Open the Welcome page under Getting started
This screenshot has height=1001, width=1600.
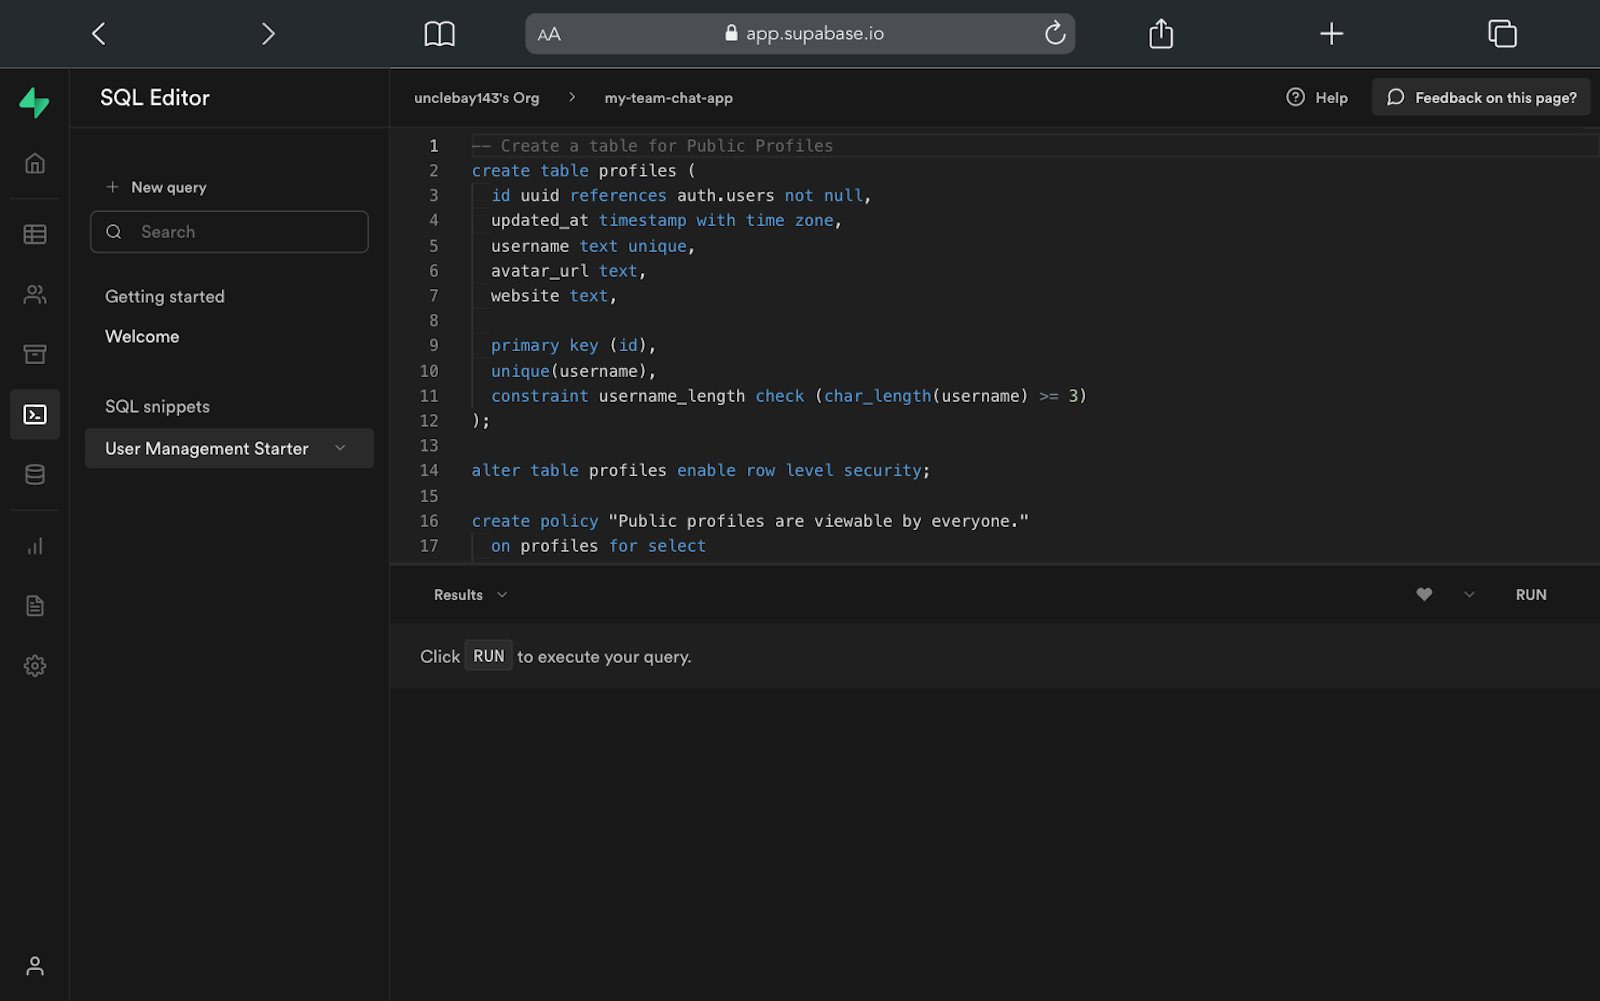pyautogui.click(x=141, y=336)
